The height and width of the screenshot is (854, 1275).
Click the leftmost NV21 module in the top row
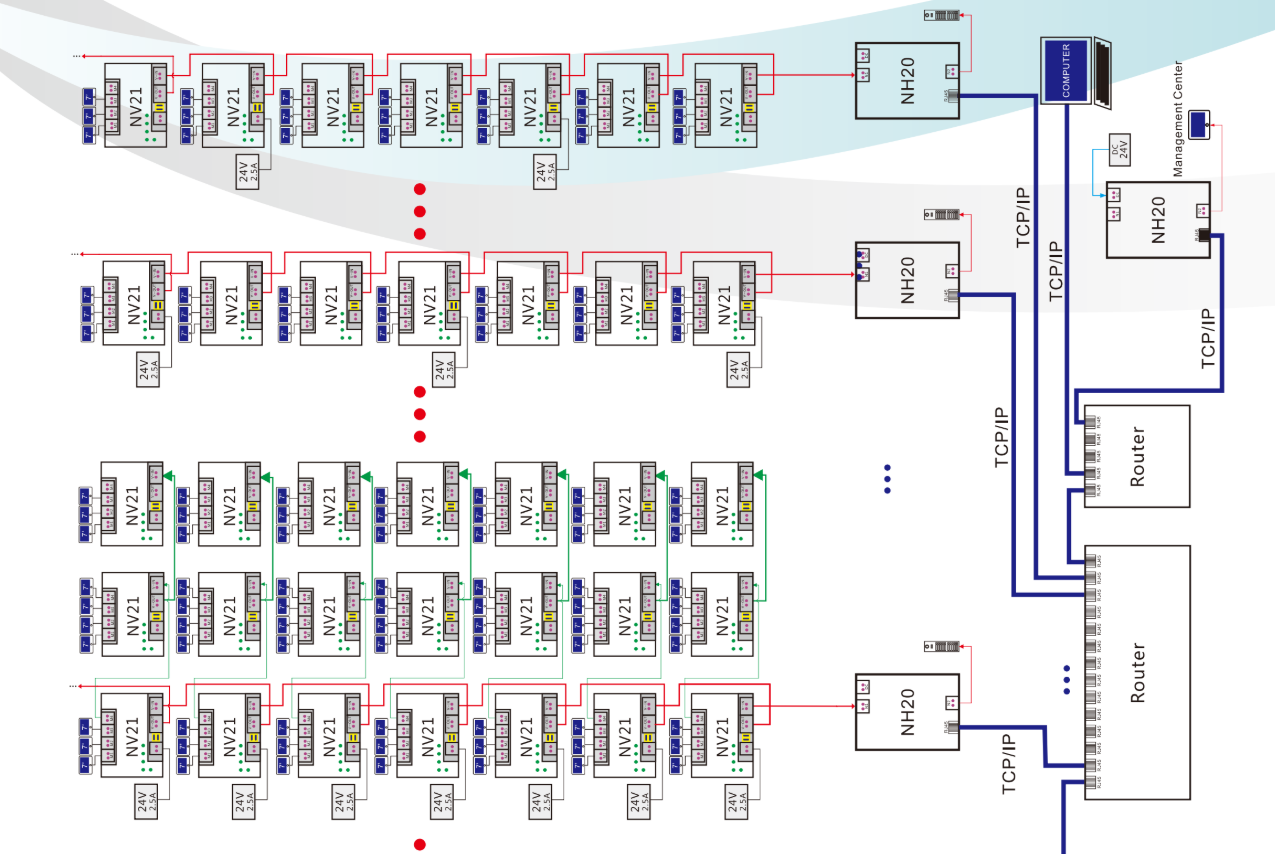pos(134,105)
